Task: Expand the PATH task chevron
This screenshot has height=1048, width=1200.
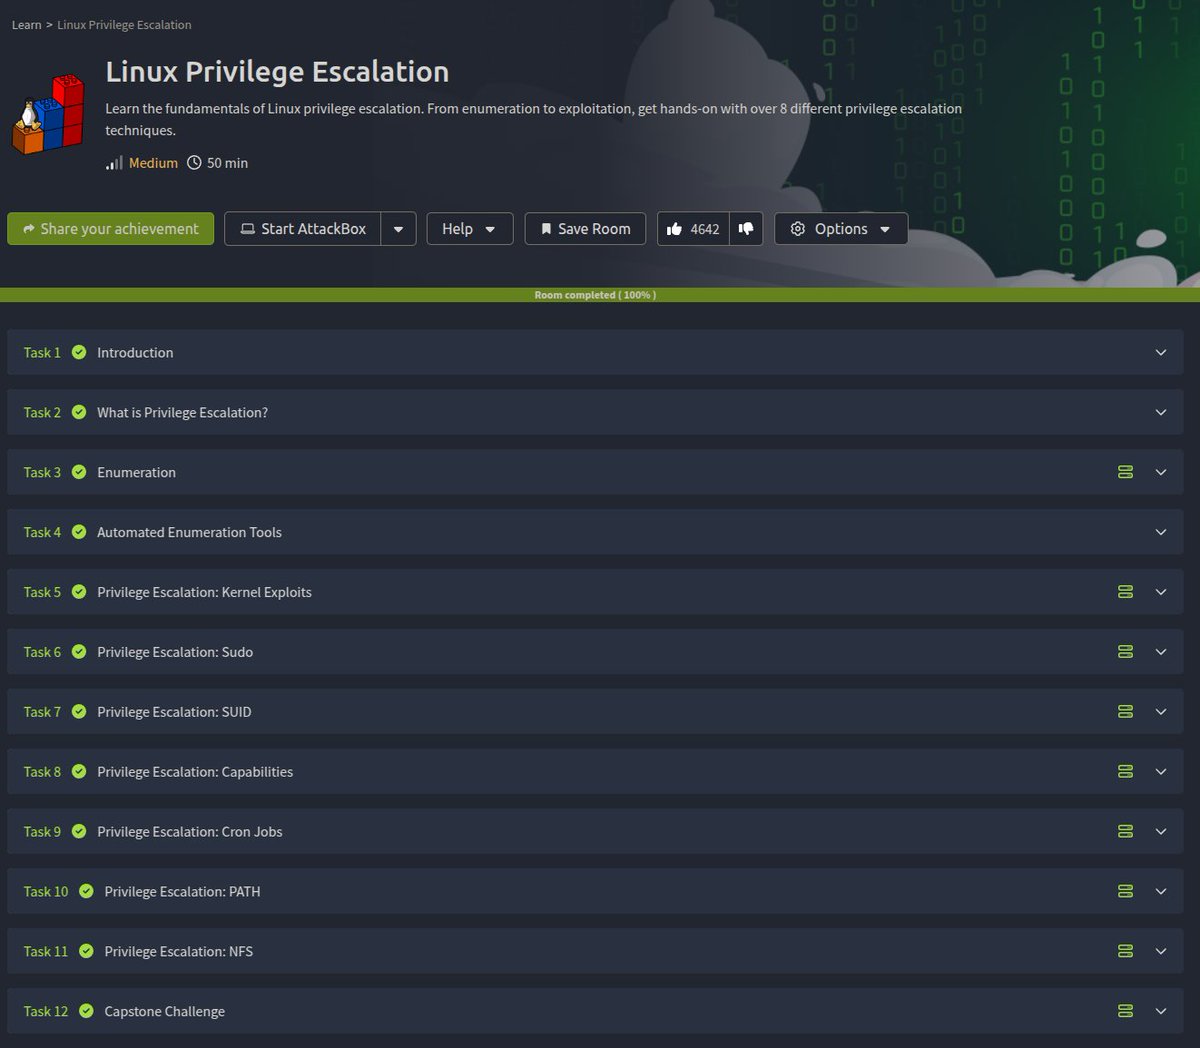Action: (1161, 891)
